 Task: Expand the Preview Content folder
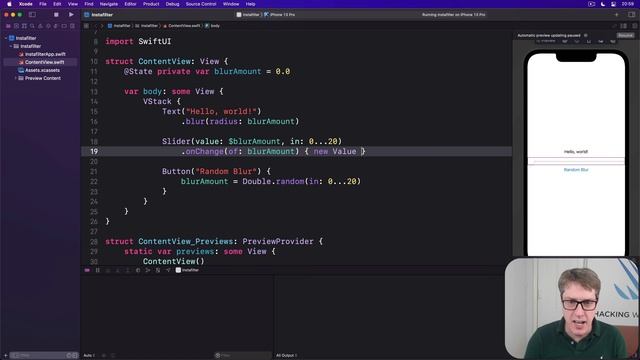(x=16, y=78)
